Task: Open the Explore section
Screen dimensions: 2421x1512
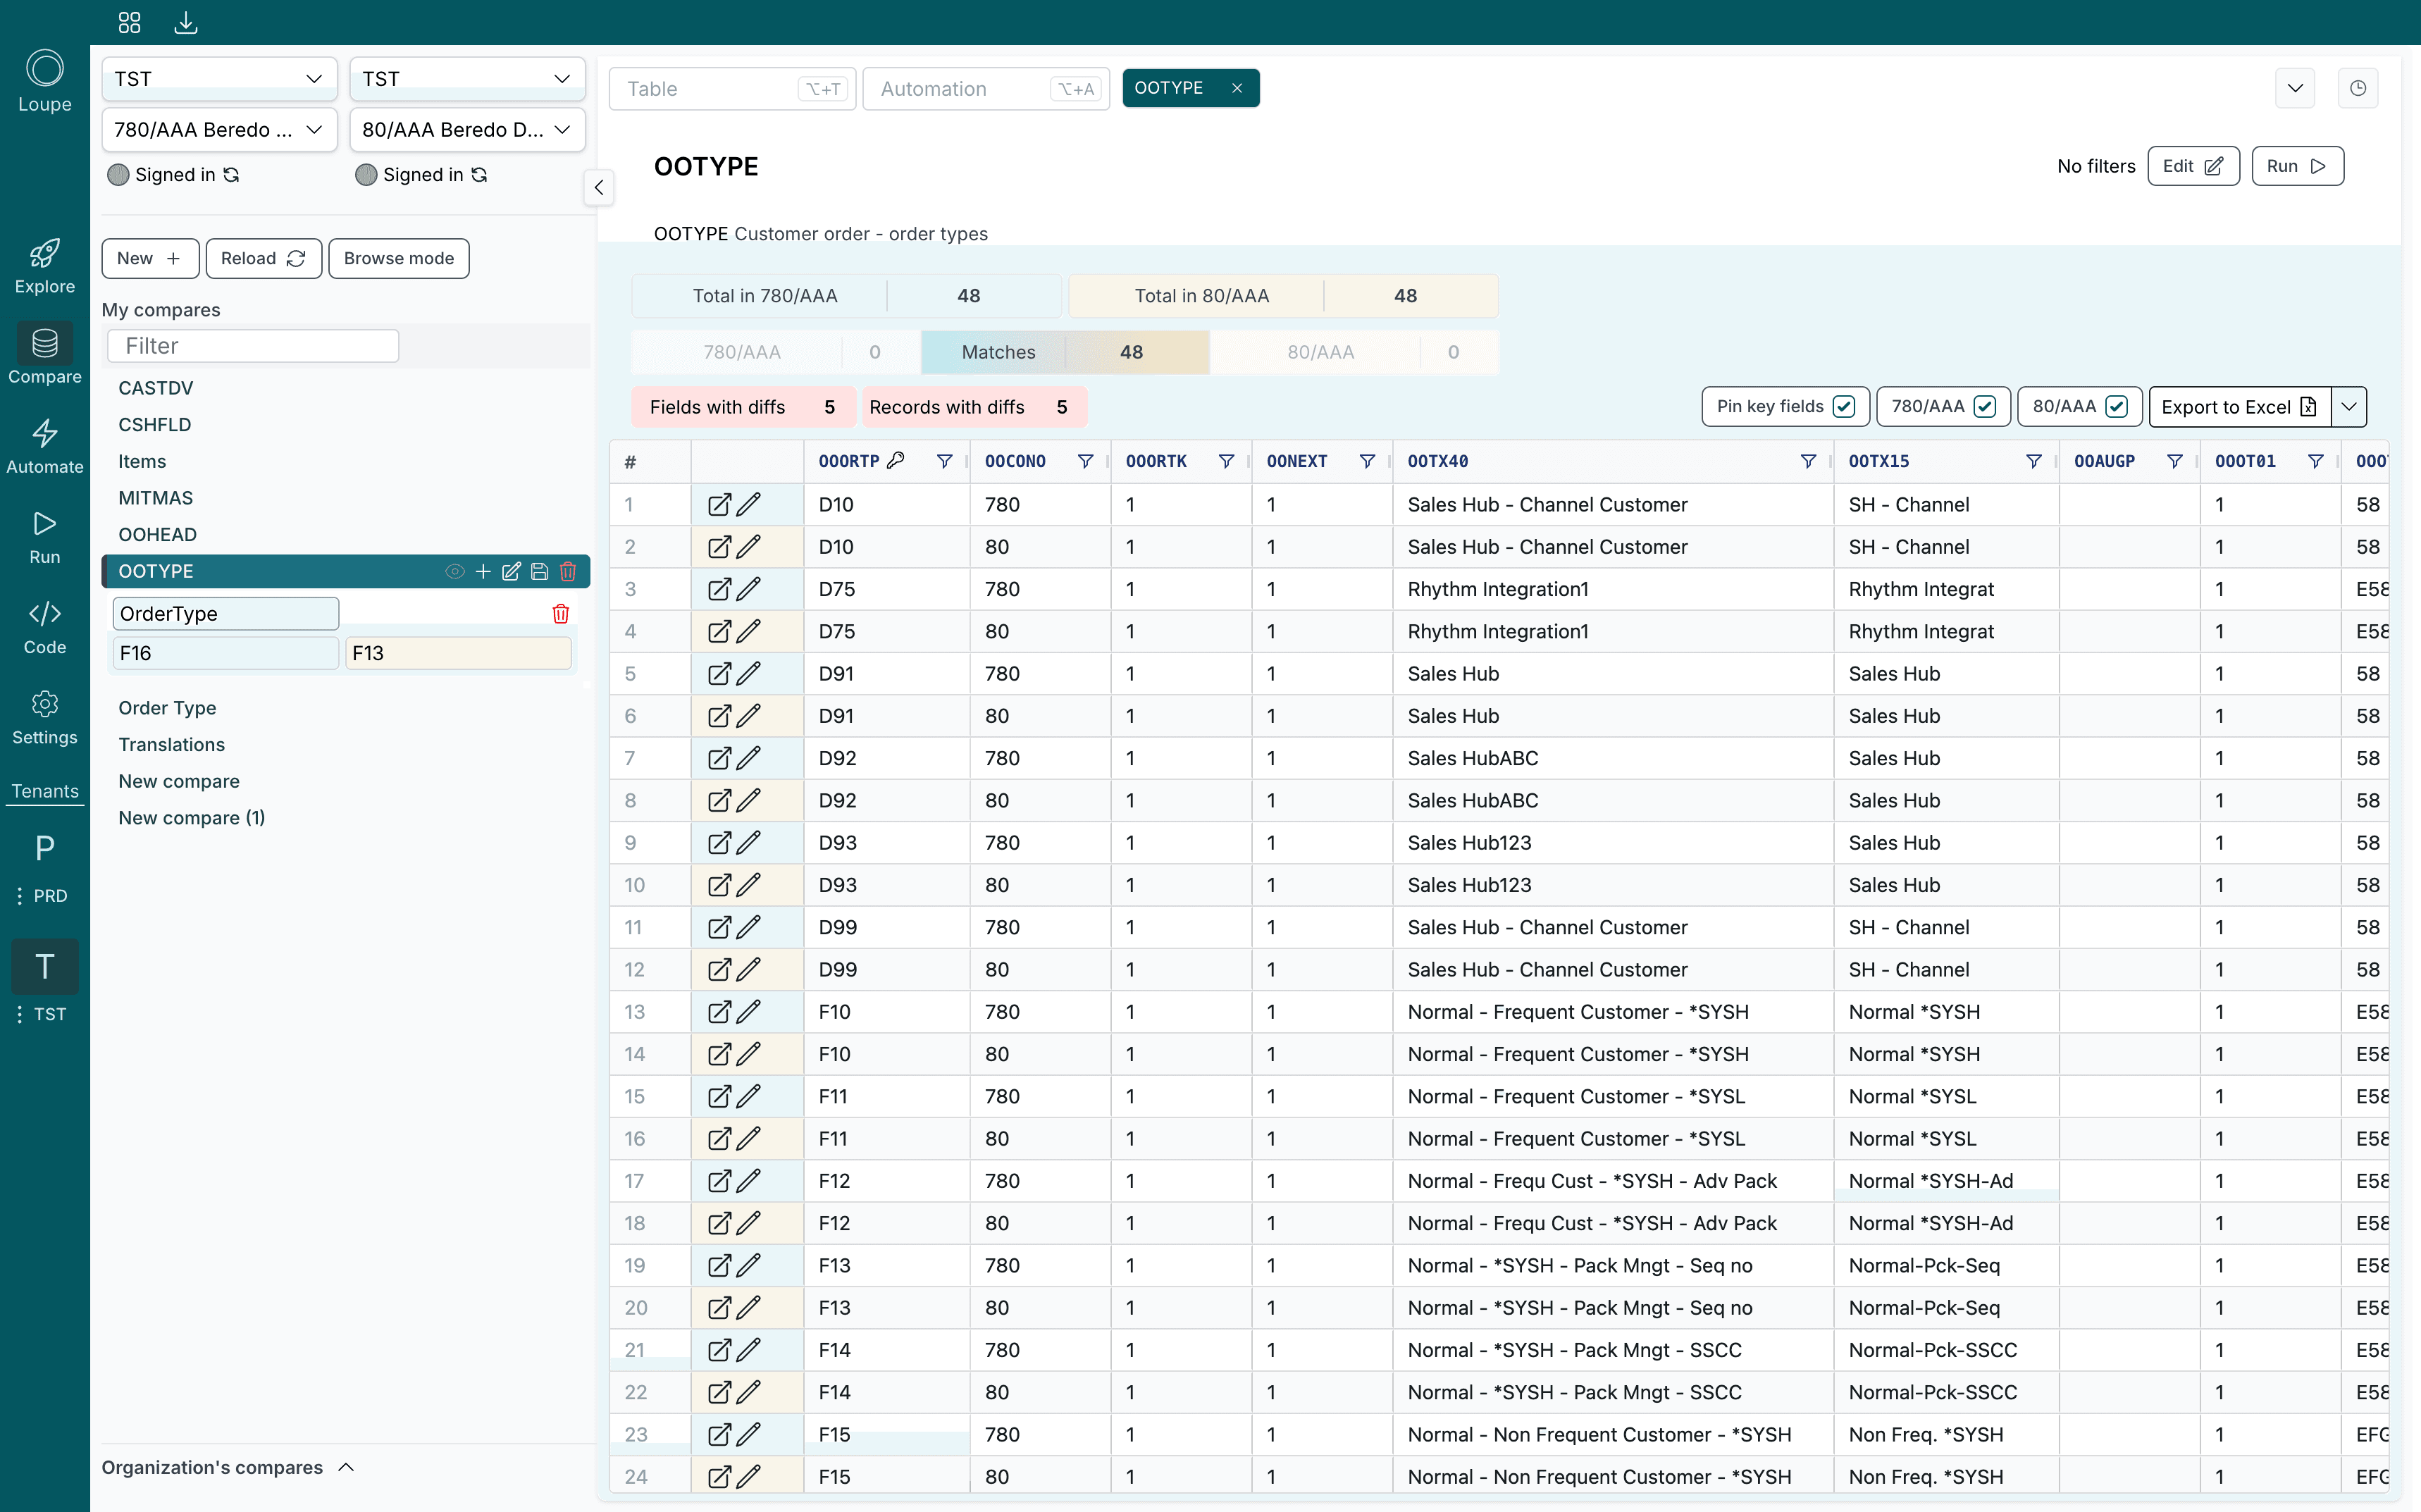Action: (44, 266)
